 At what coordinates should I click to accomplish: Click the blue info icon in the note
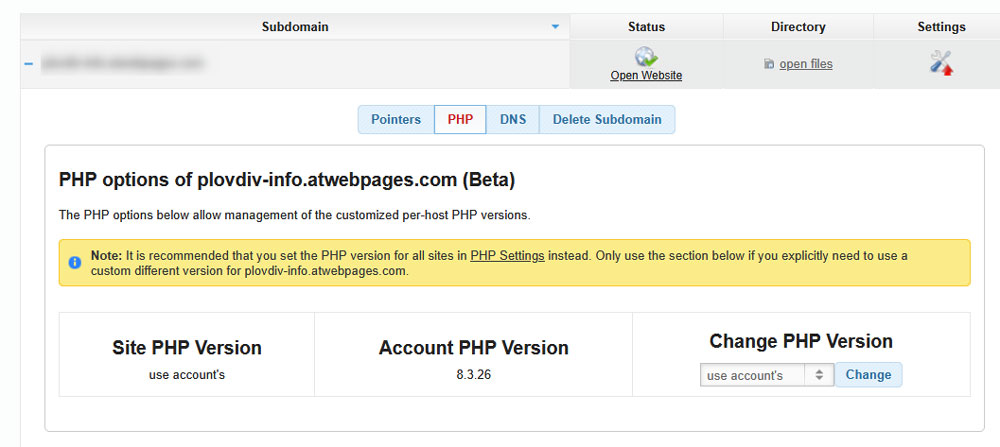click(75, 262)
